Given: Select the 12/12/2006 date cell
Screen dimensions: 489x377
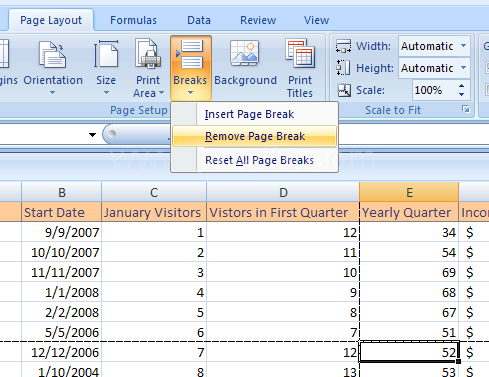Looking at the screenshot, I should 62,352.
